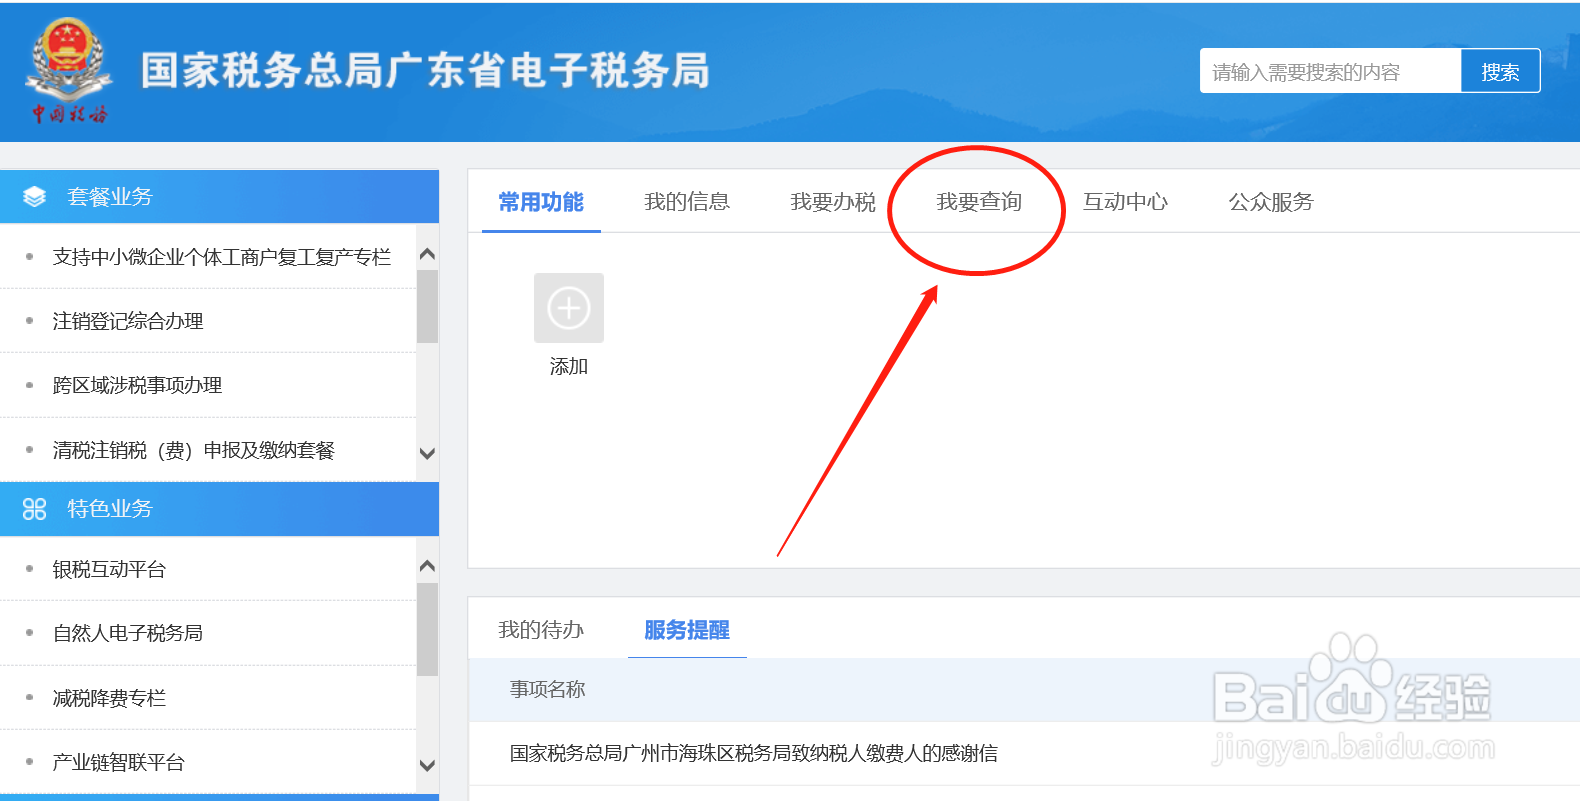Open 产业链智联平台
Screen dimensions: 1580x801
119,762
